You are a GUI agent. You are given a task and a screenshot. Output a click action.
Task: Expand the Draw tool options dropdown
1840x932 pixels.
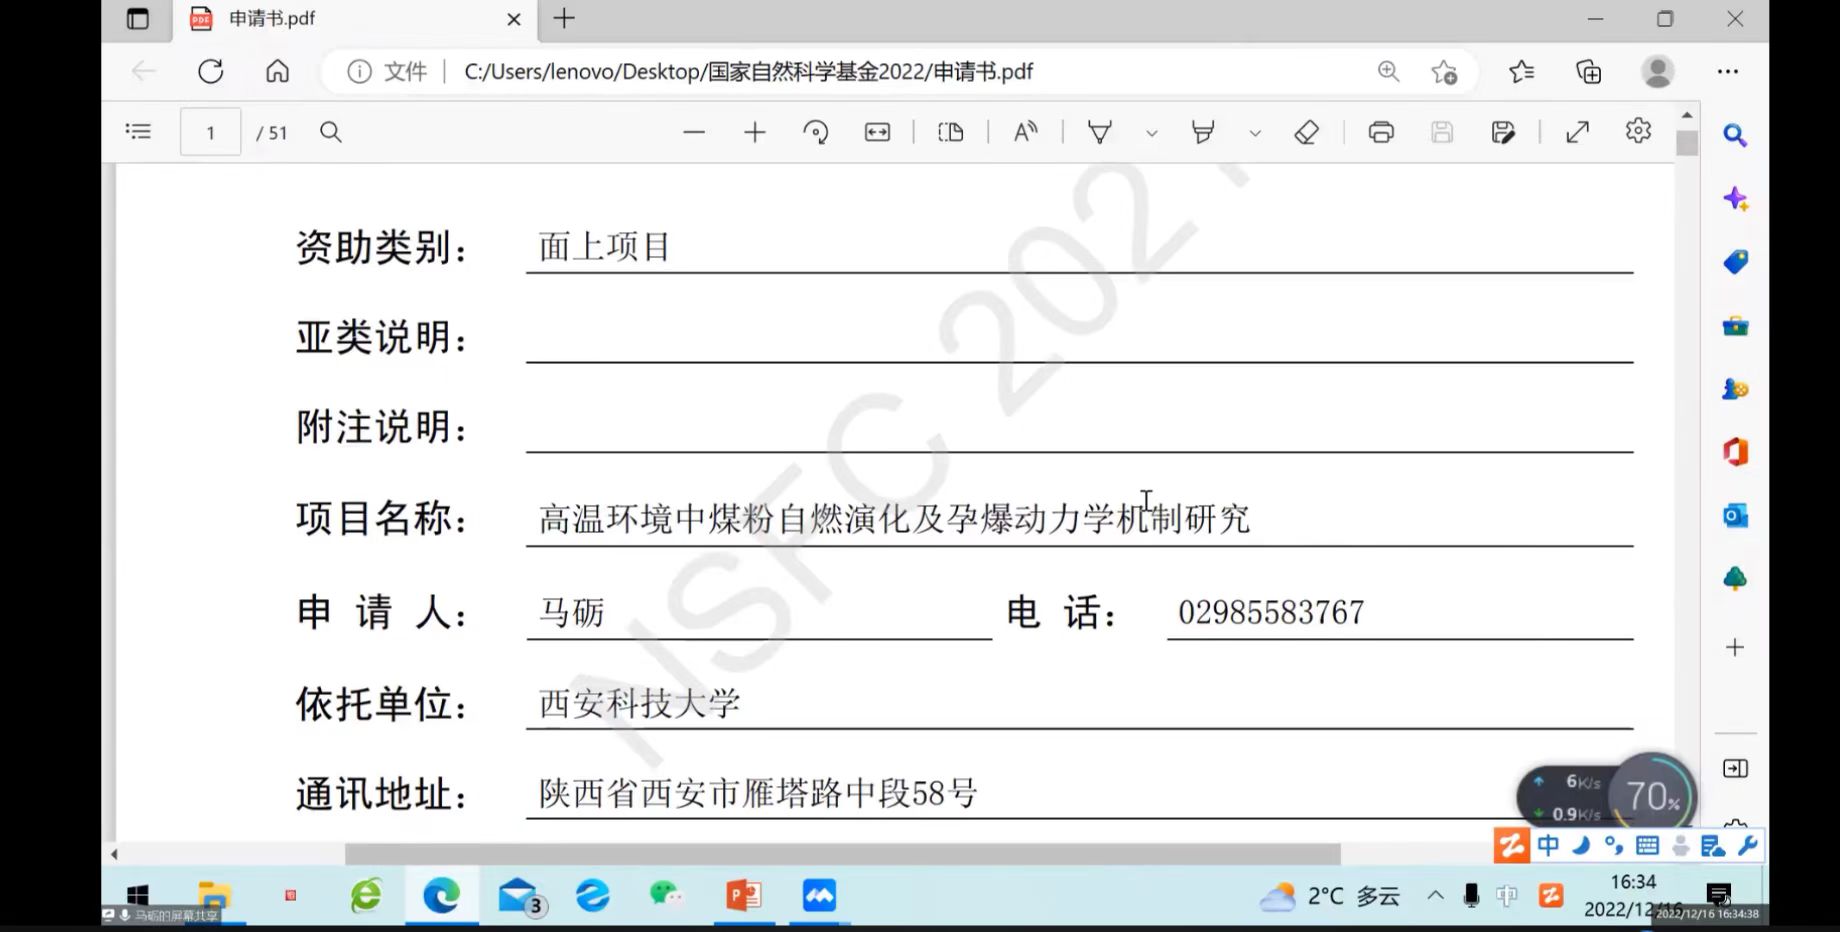1152,133
